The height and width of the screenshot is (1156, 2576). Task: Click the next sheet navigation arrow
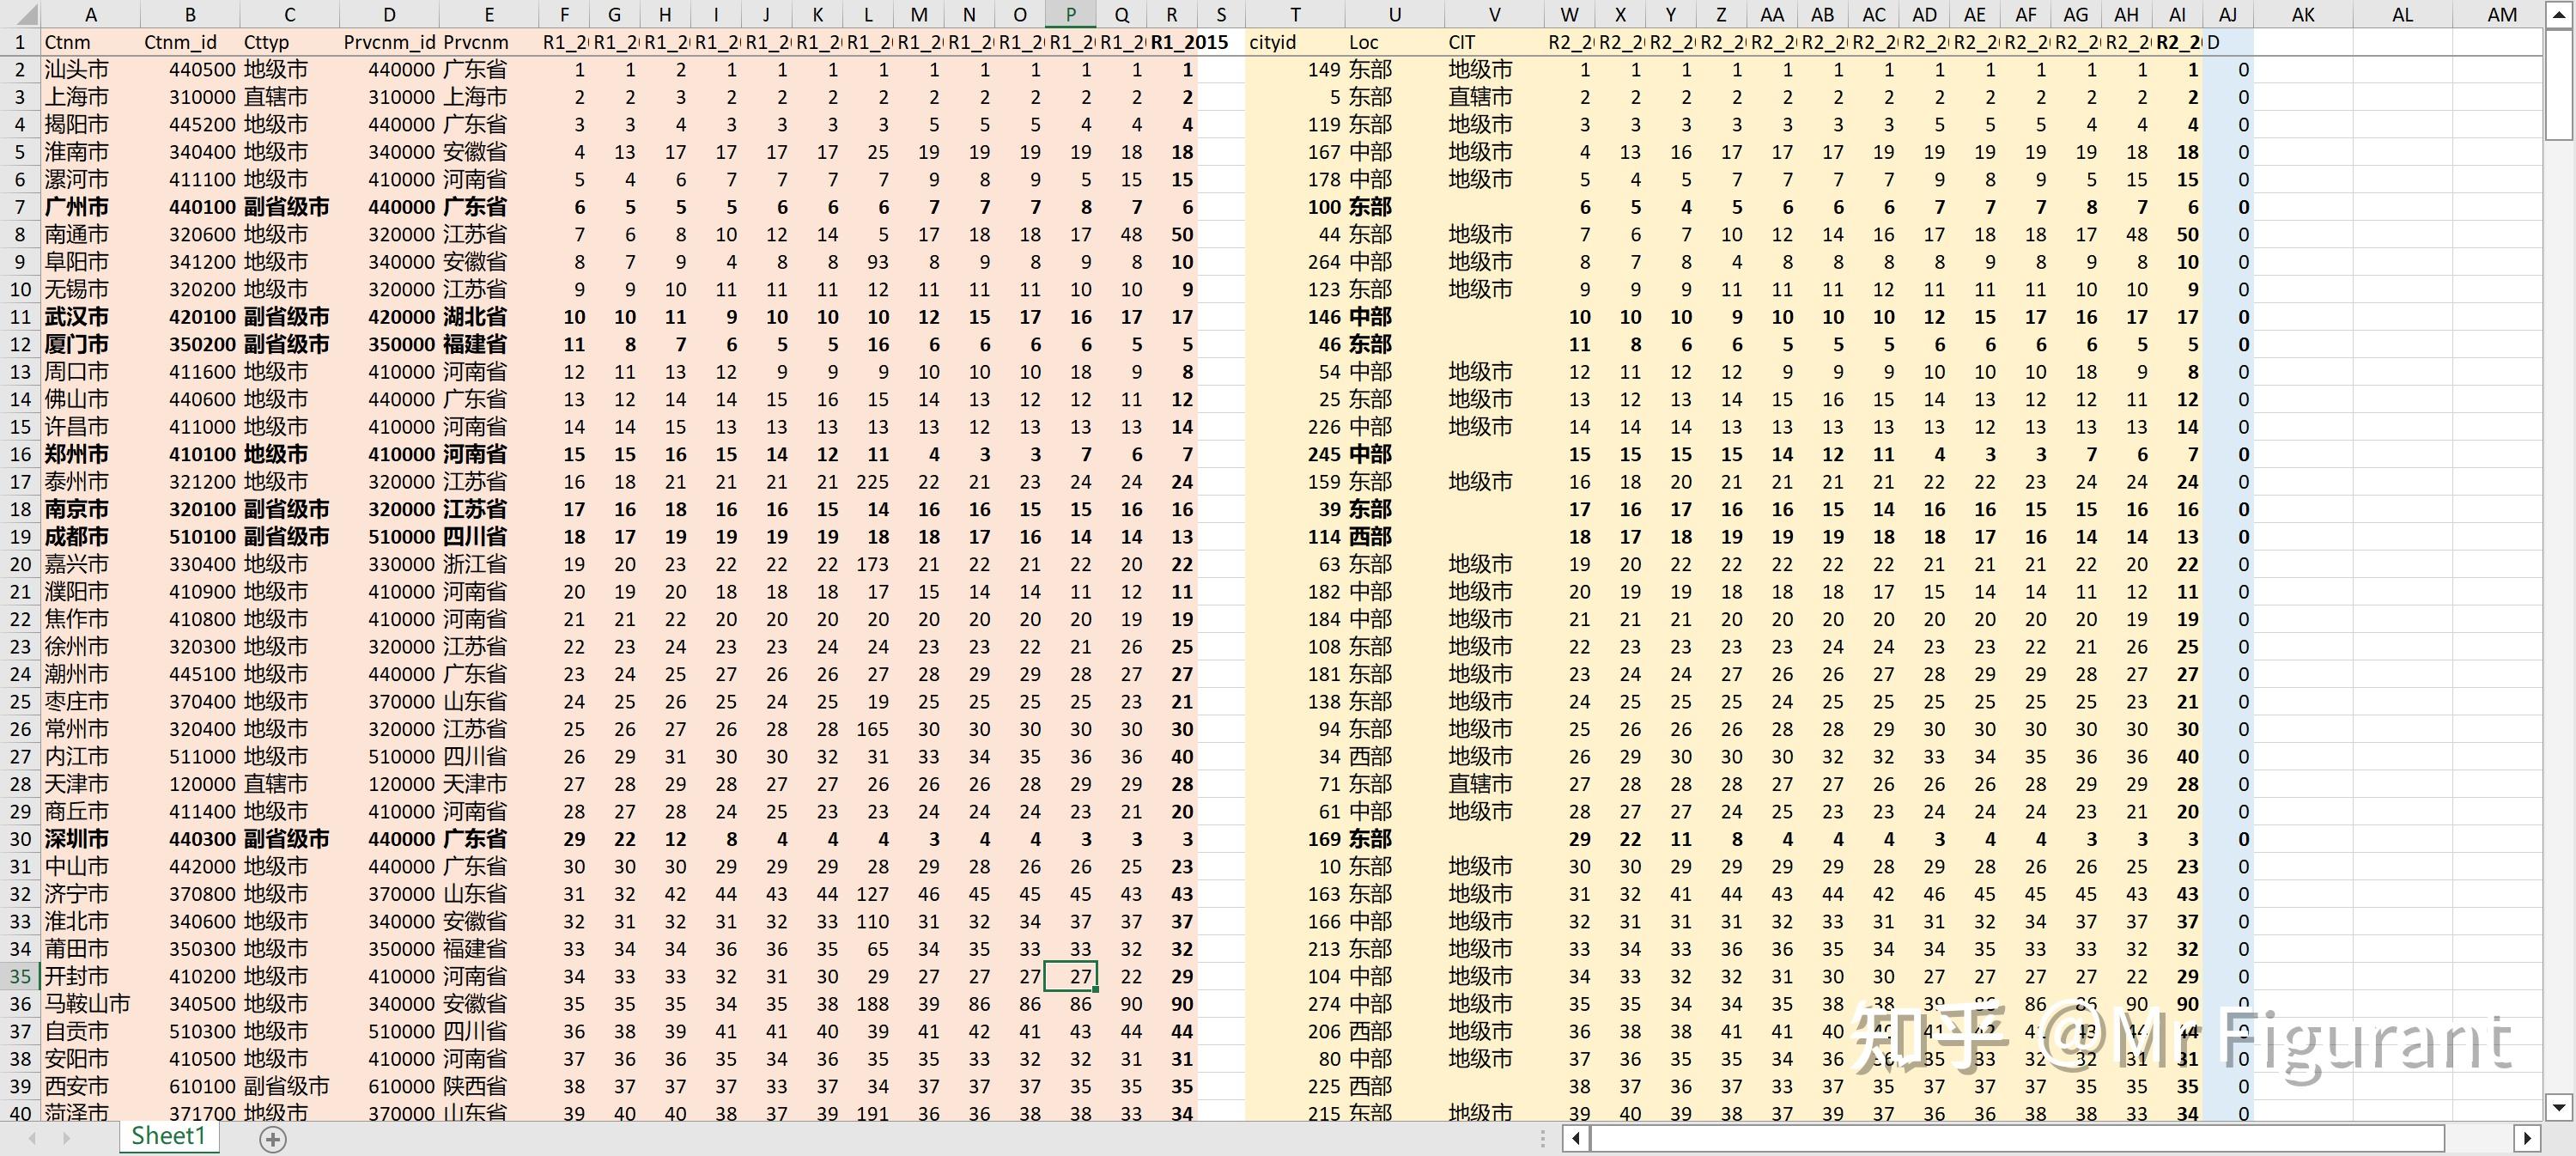(x=66, y=1138)
